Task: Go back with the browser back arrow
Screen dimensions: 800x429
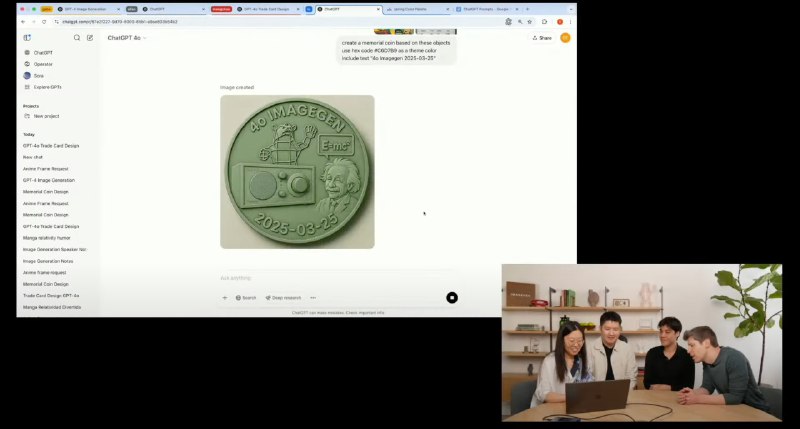Action: coord(23,22)
